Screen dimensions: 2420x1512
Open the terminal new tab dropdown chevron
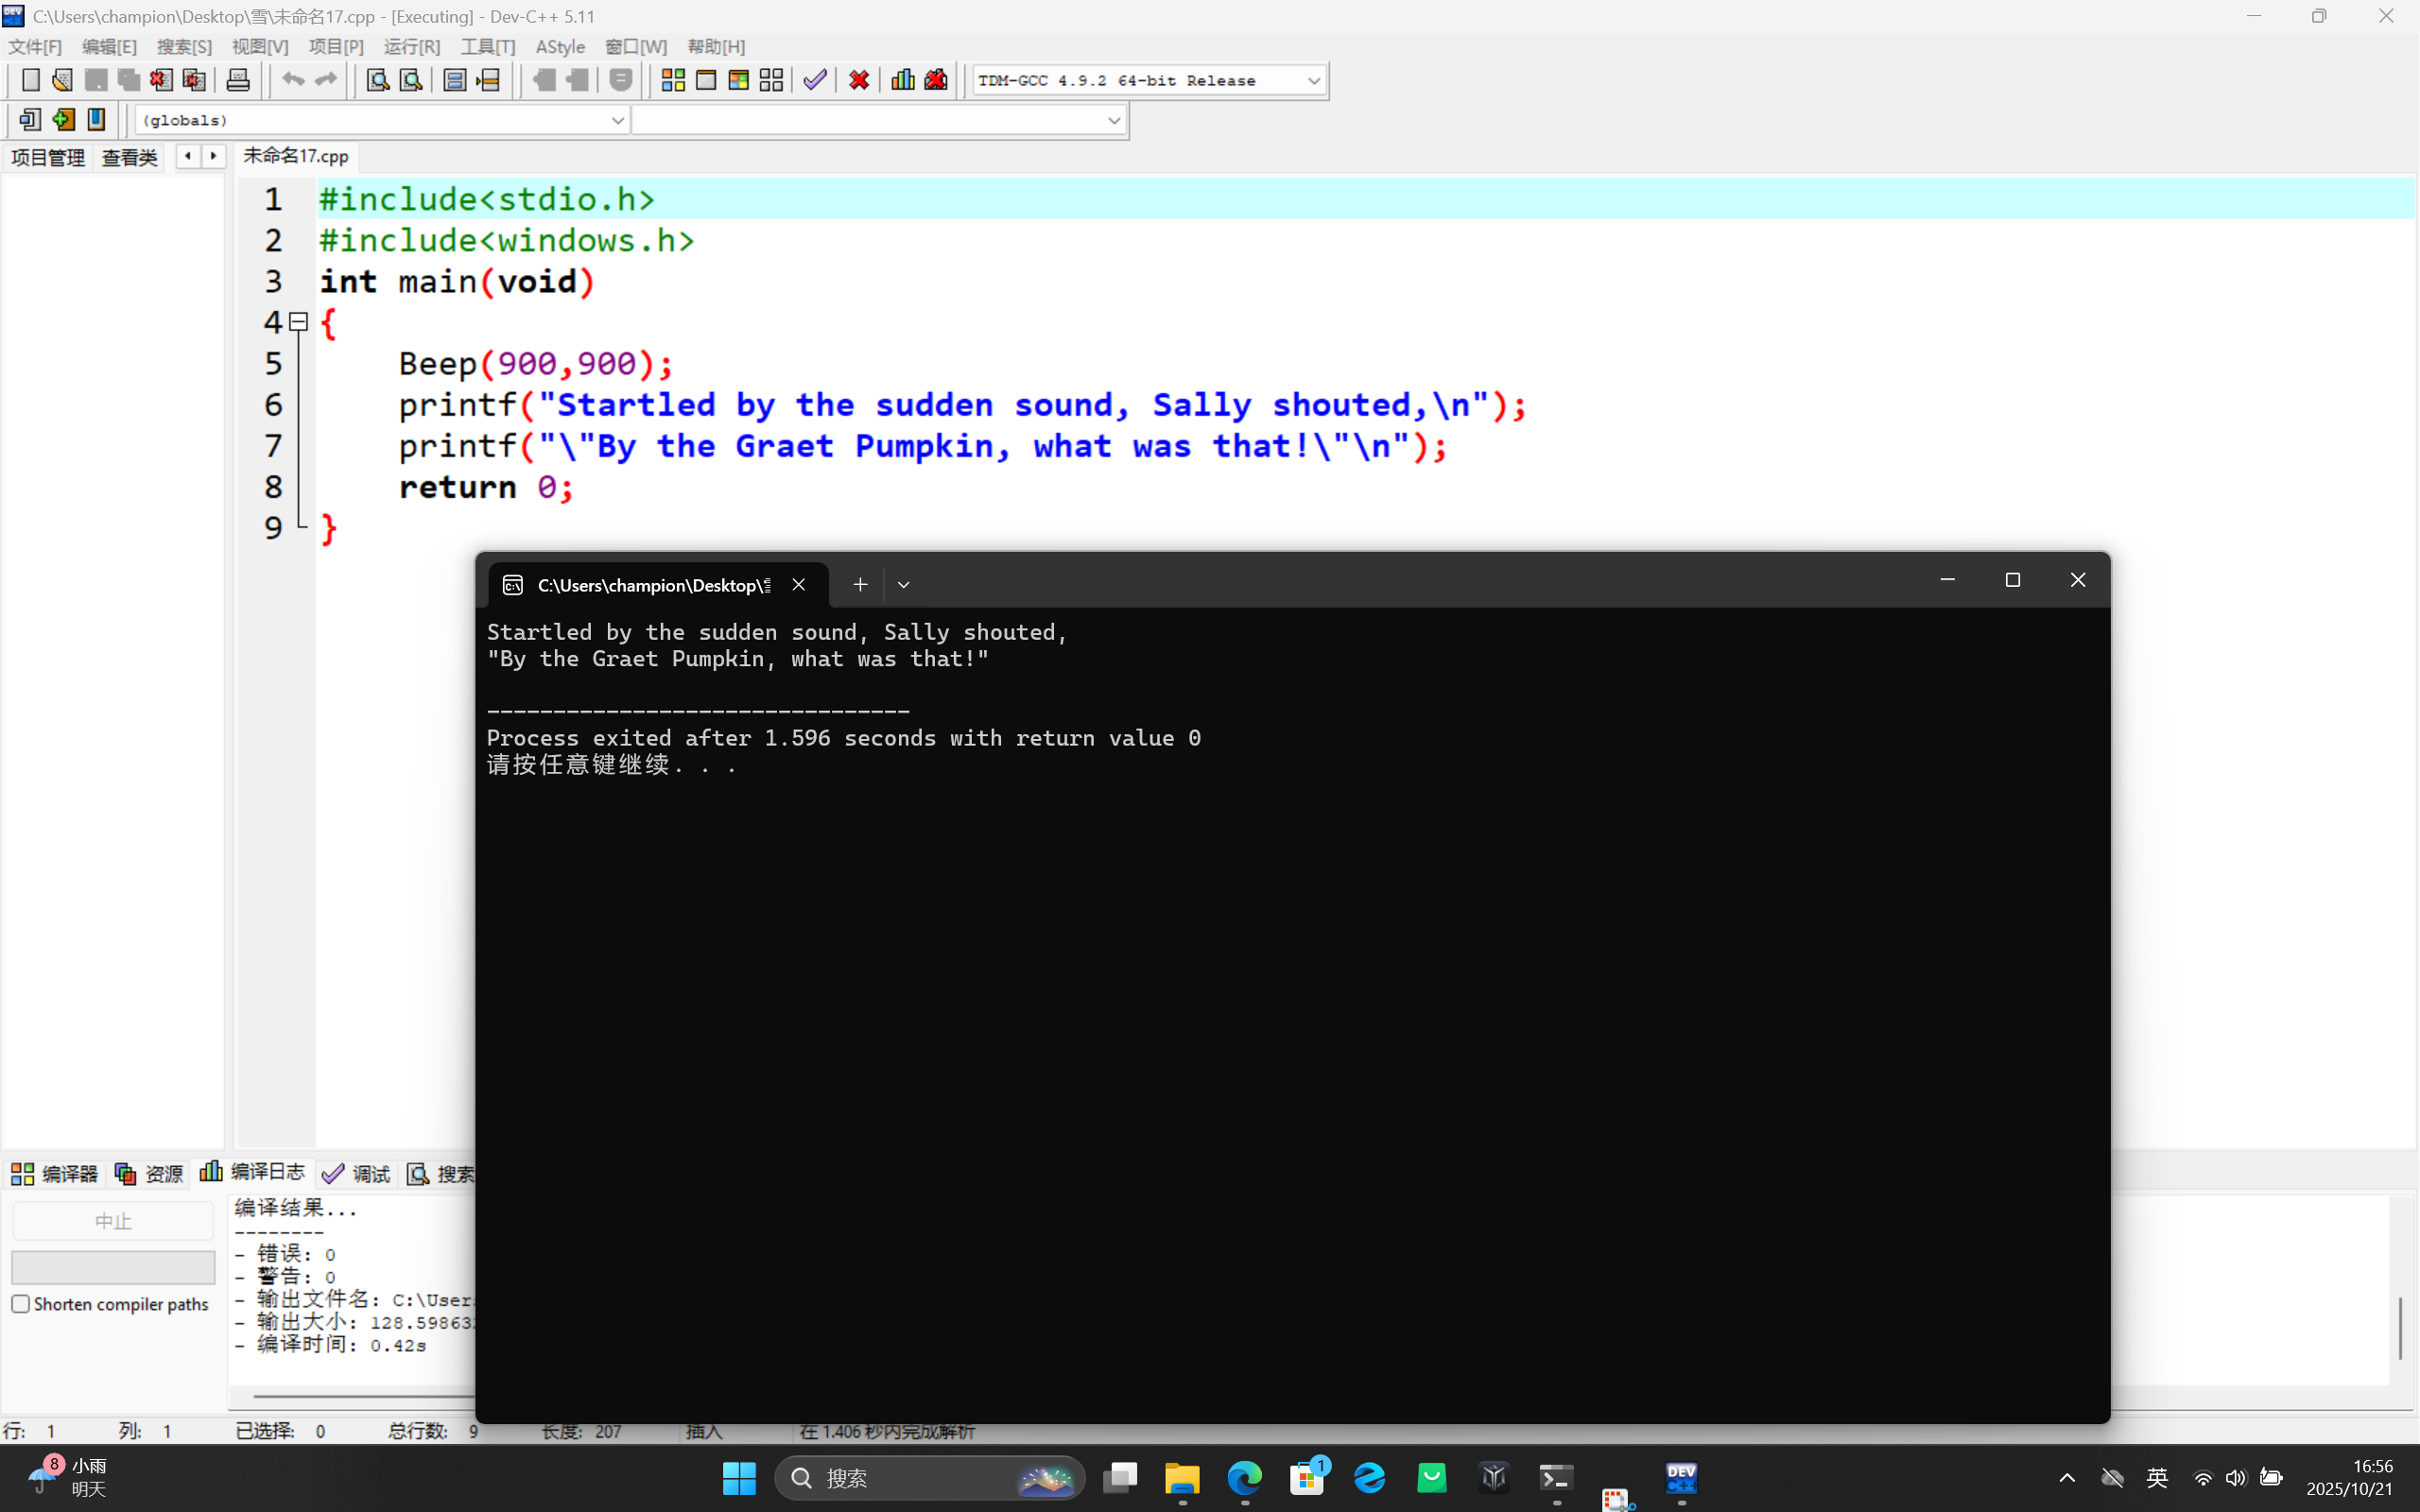903,585
